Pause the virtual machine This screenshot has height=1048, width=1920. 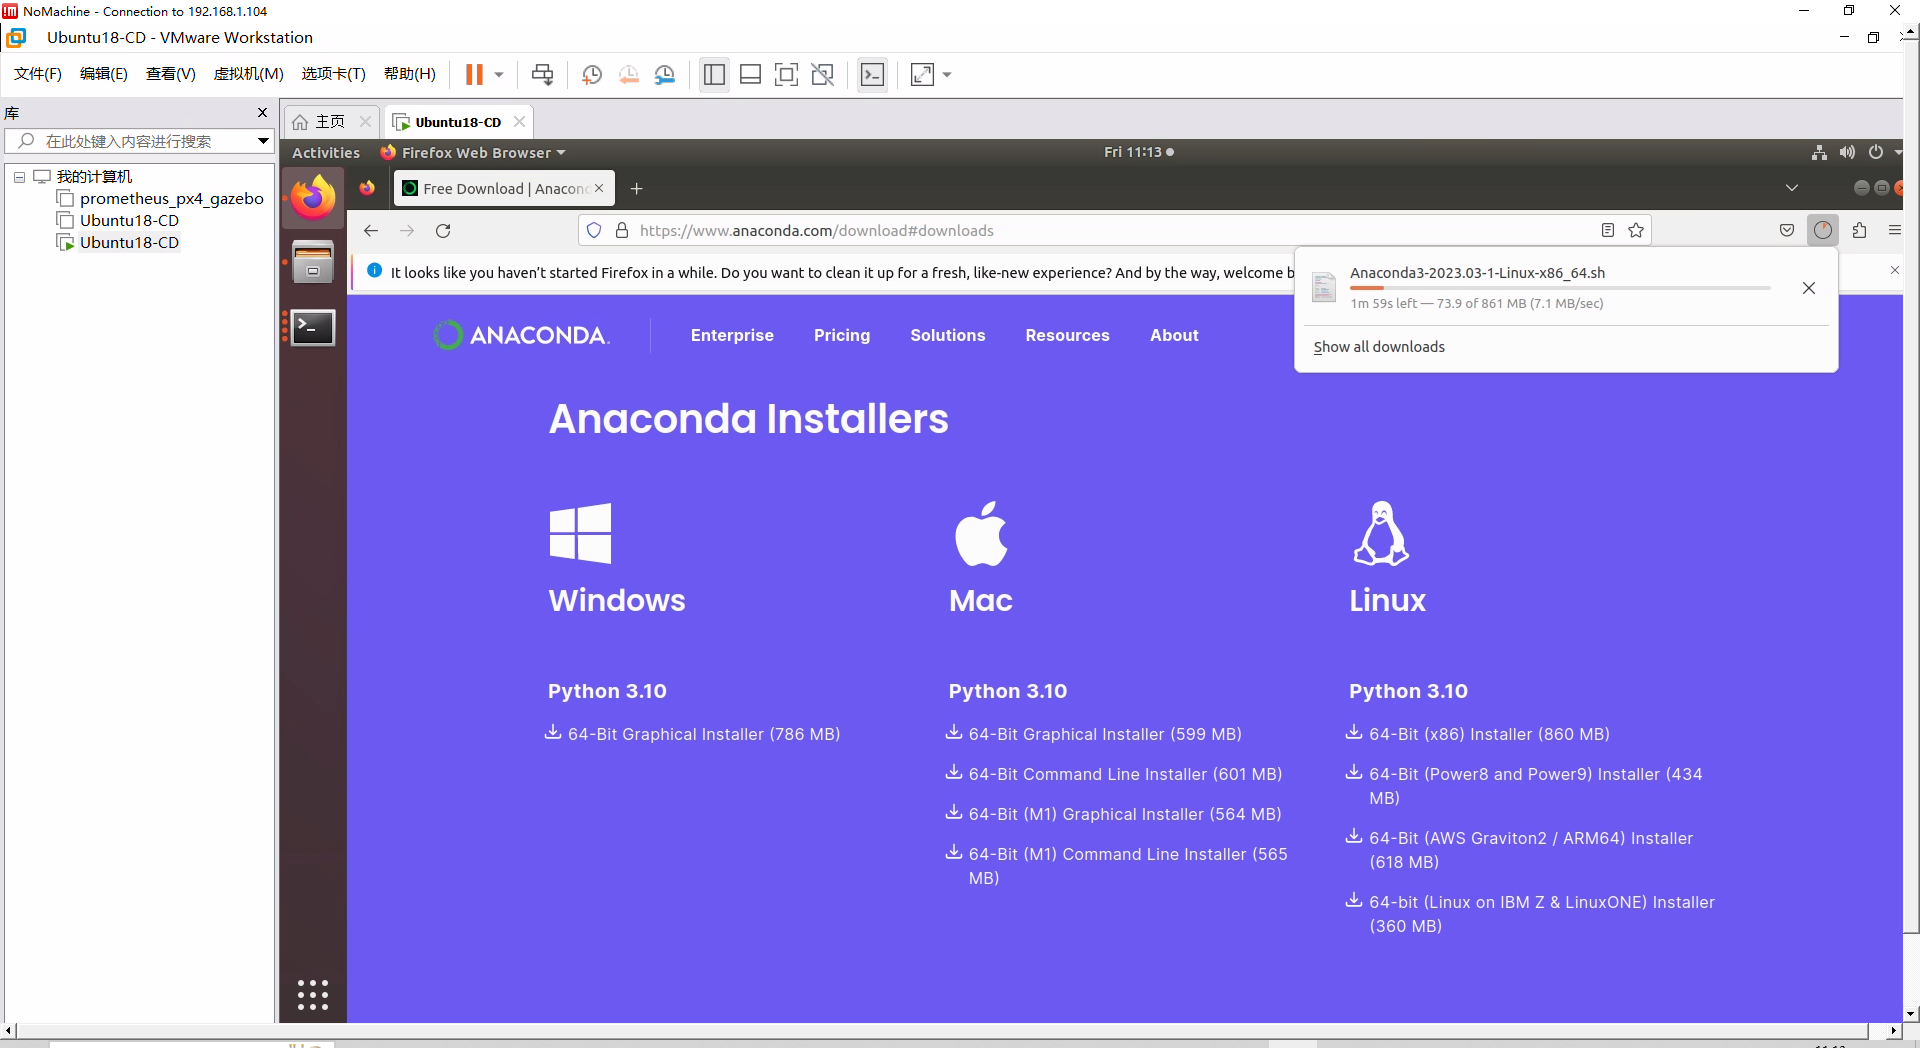[x=474, y=75]
